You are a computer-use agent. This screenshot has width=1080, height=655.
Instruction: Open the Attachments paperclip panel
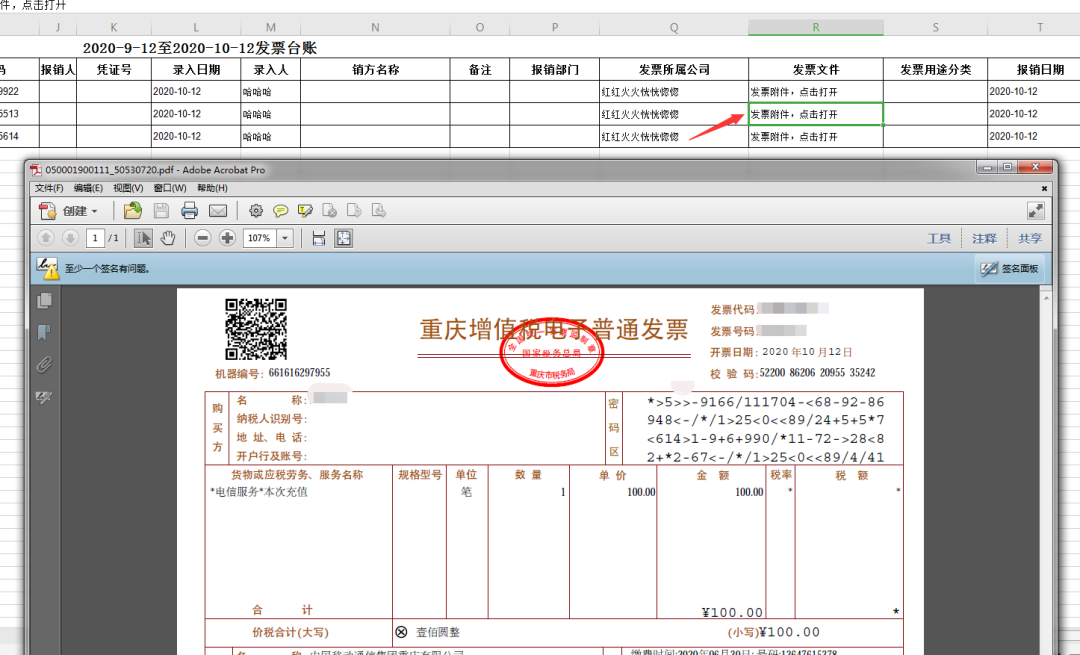41,365
